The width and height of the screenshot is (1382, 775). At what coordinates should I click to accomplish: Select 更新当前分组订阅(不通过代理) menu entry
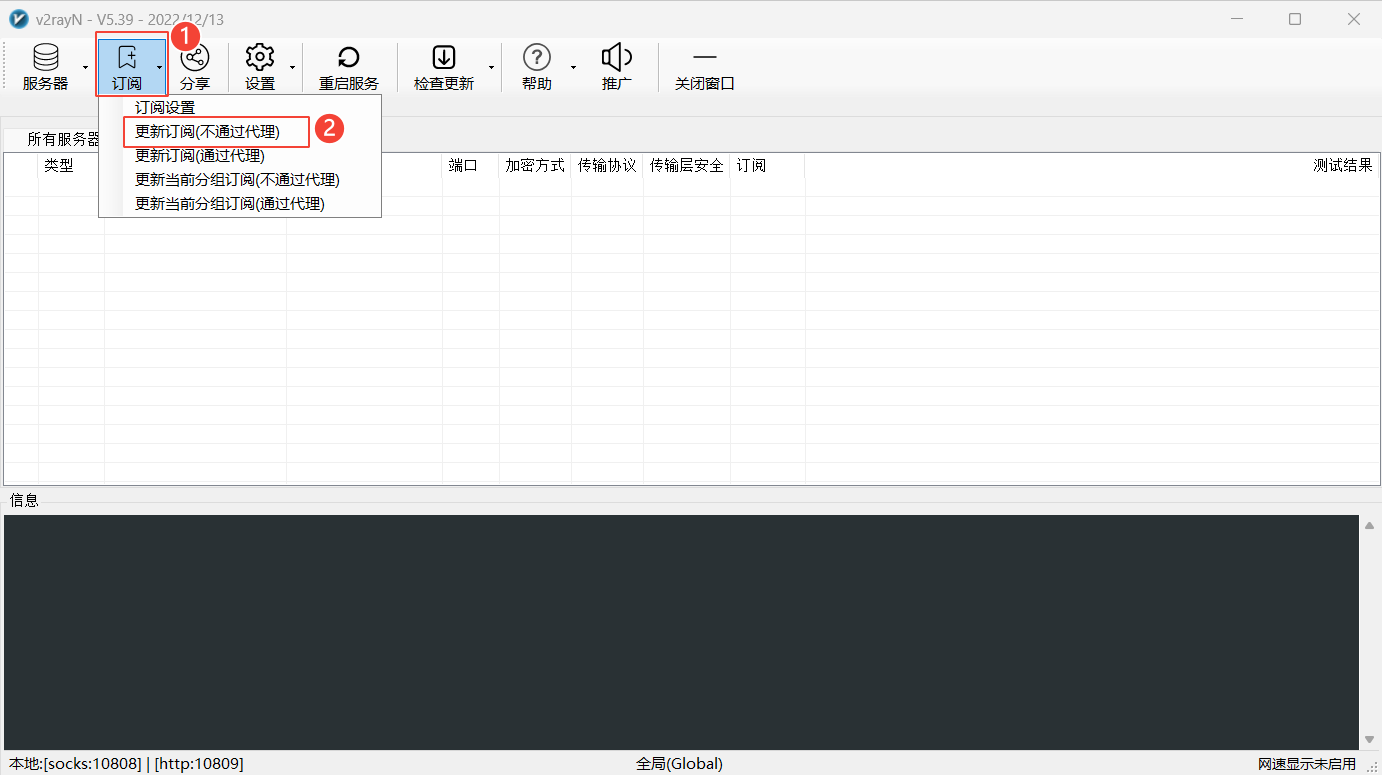pos(237,179)
